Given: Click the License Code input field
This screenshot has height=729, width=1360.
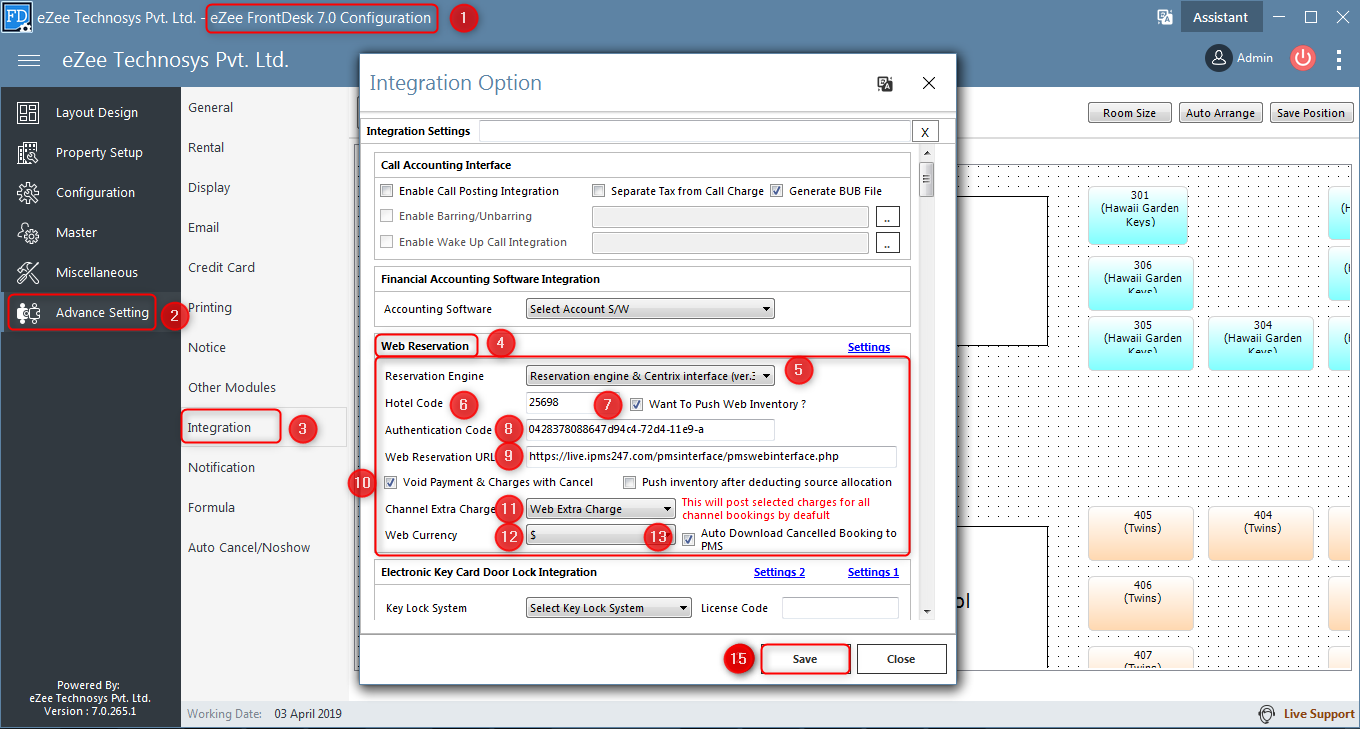Looking at the screenshot, I should [840, 608].
